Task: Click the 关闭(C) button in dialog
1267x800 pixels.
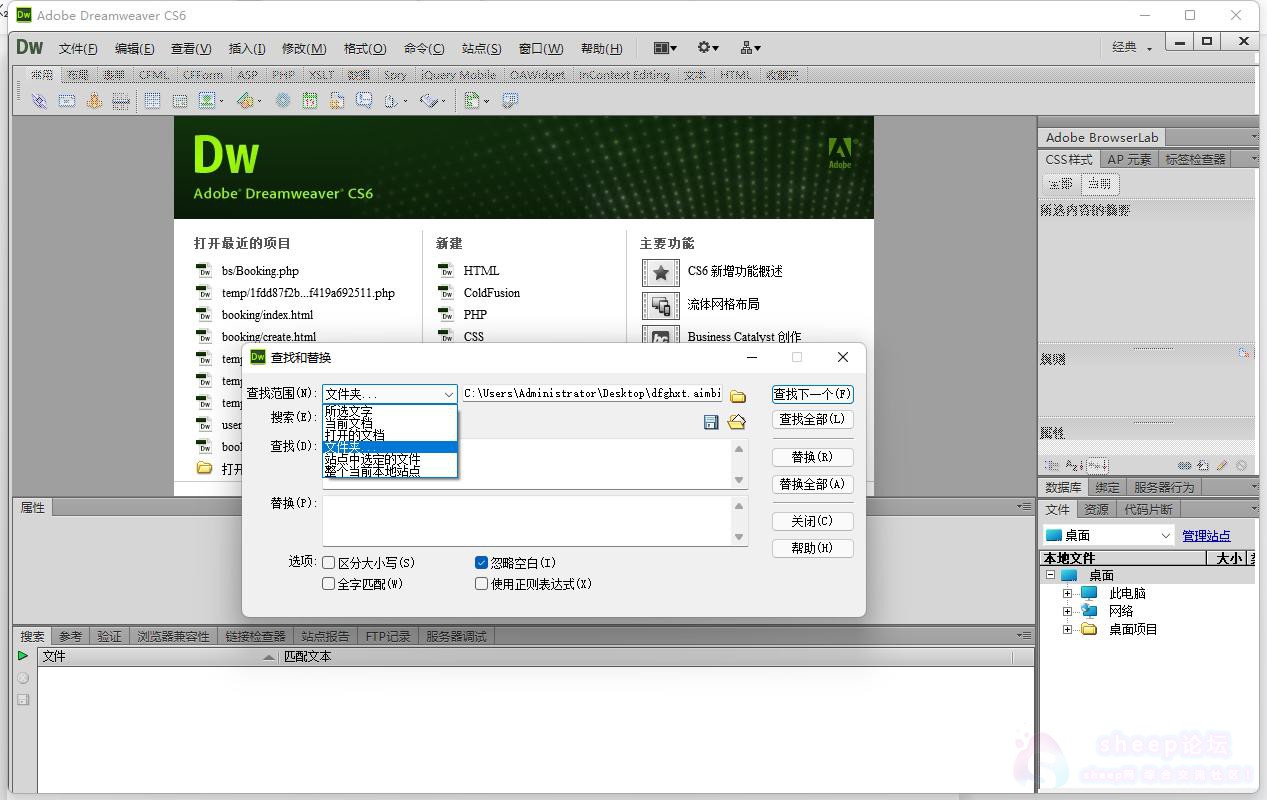Action: pyautogui.click(x=813, y=521)
